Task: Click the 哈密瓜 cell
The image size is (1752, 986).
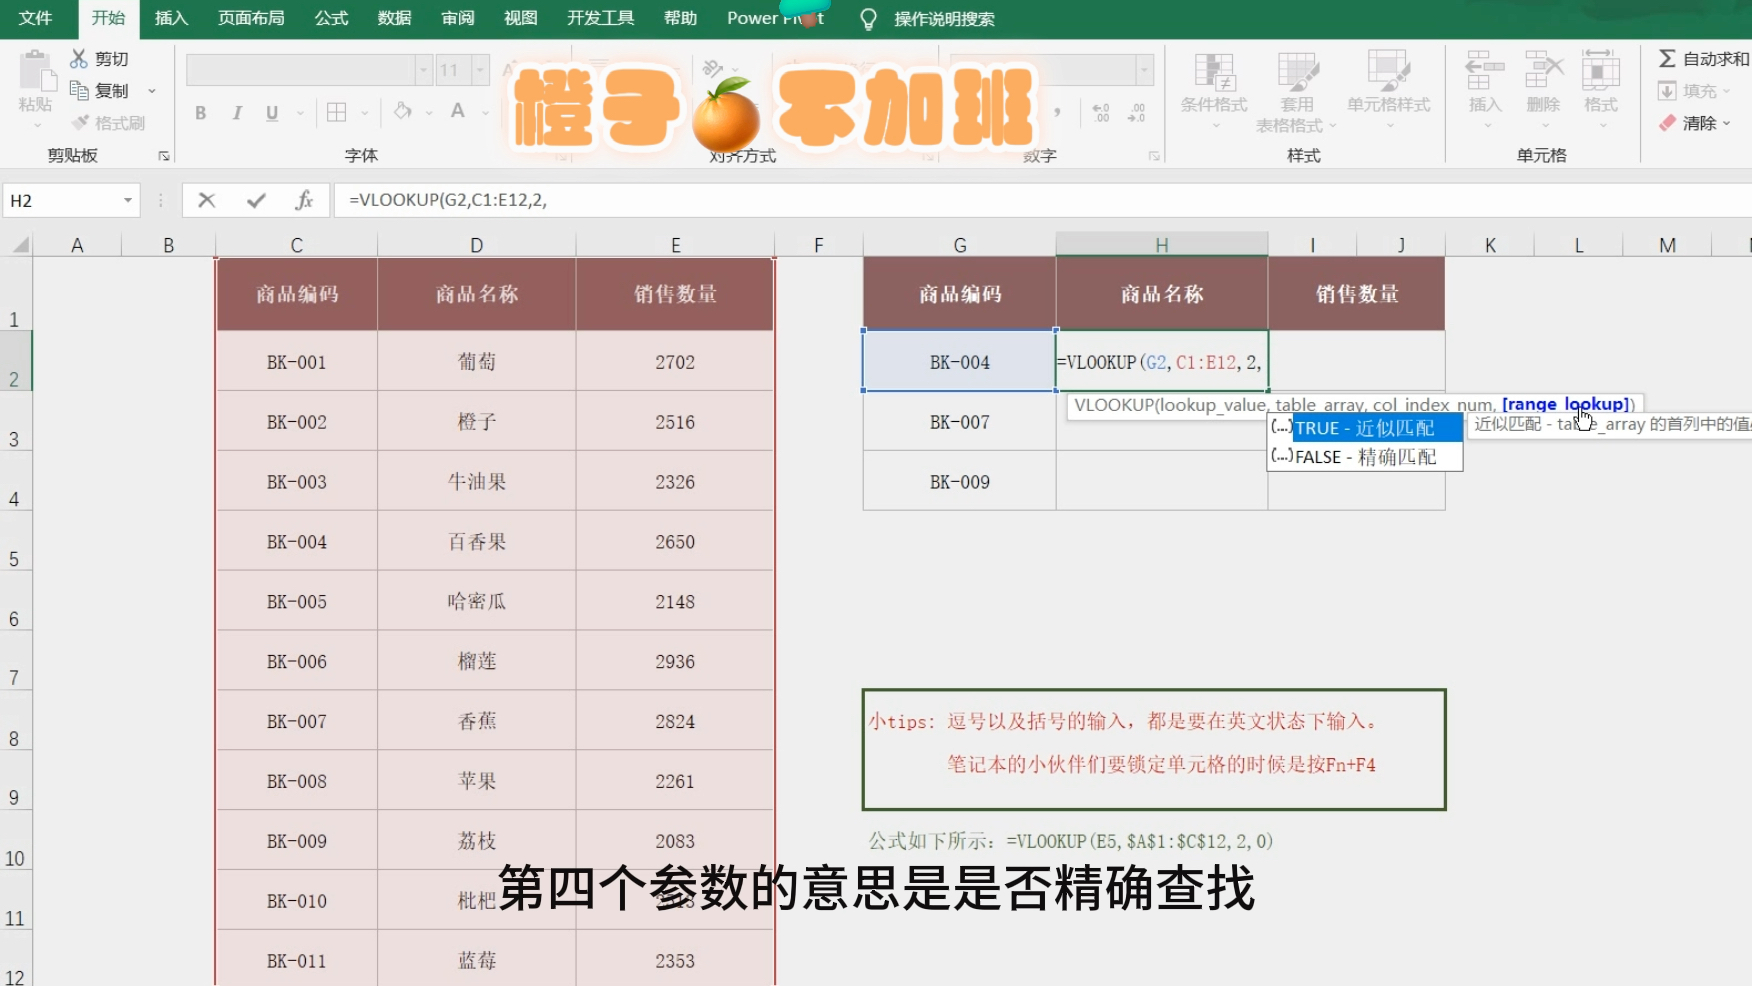Action: point(476,601)
